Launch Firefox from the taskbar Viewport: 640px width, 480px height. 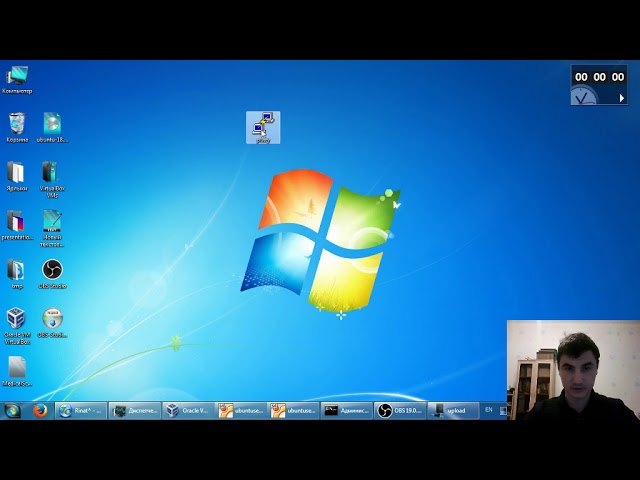point(40,410)
